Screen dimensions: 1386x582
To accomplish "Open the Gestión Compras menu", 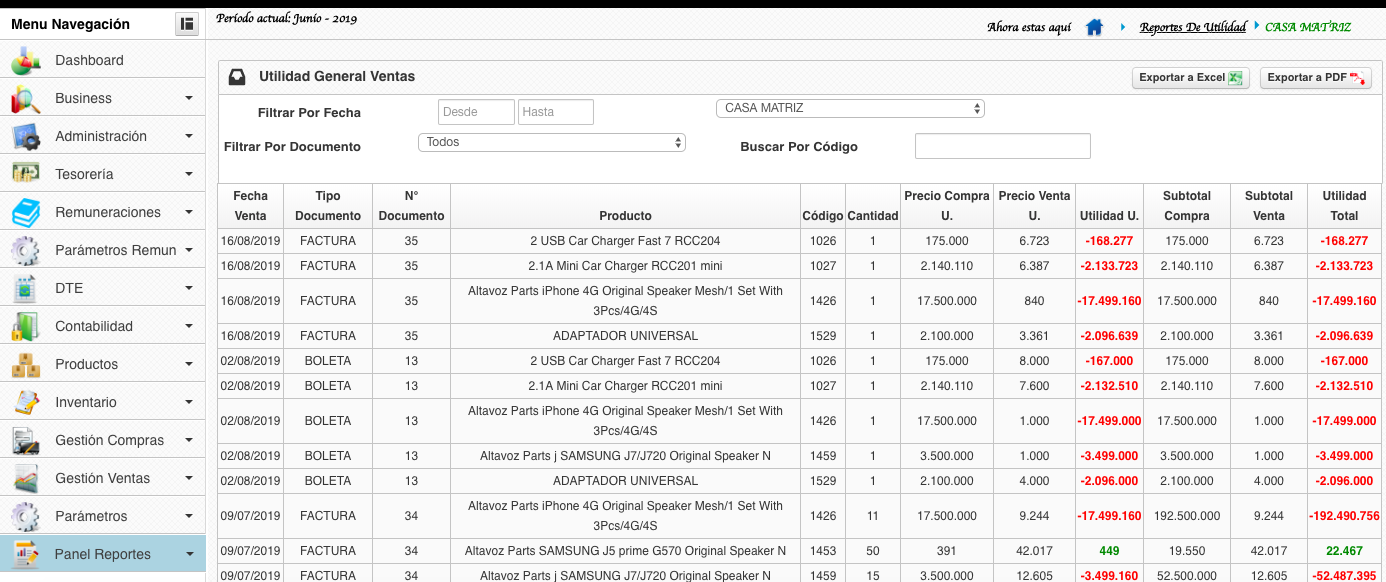I will coord(109,441).
